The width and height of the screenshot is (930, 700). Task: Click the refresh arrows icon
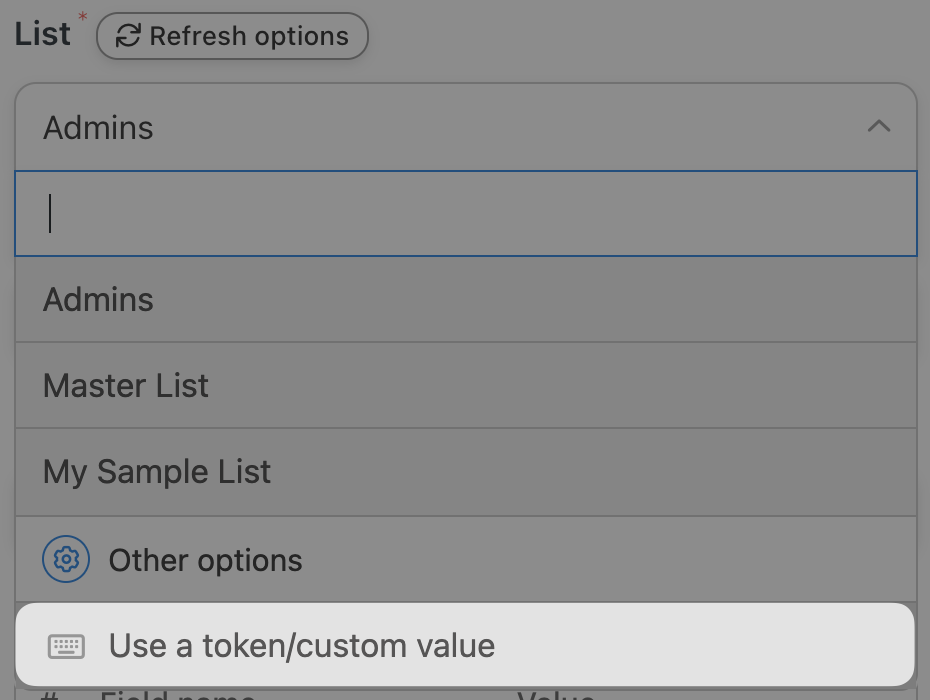pyautogui.click(x=127, y=36)
